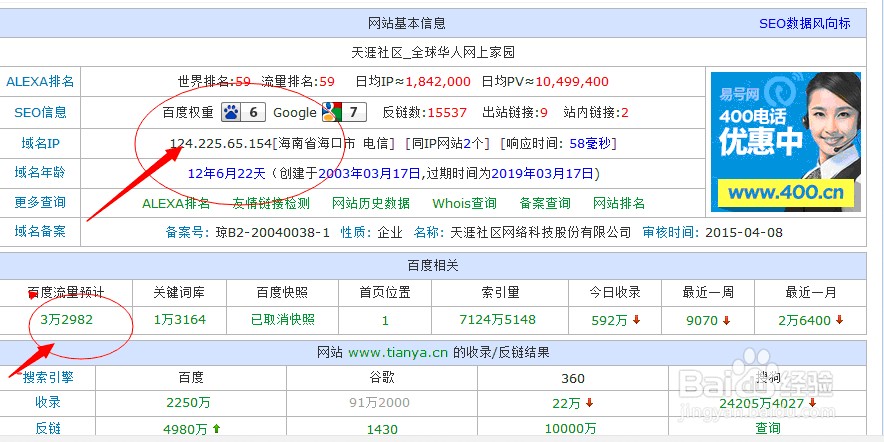Click 360 backlinks value 10000万

click(571, 429)
